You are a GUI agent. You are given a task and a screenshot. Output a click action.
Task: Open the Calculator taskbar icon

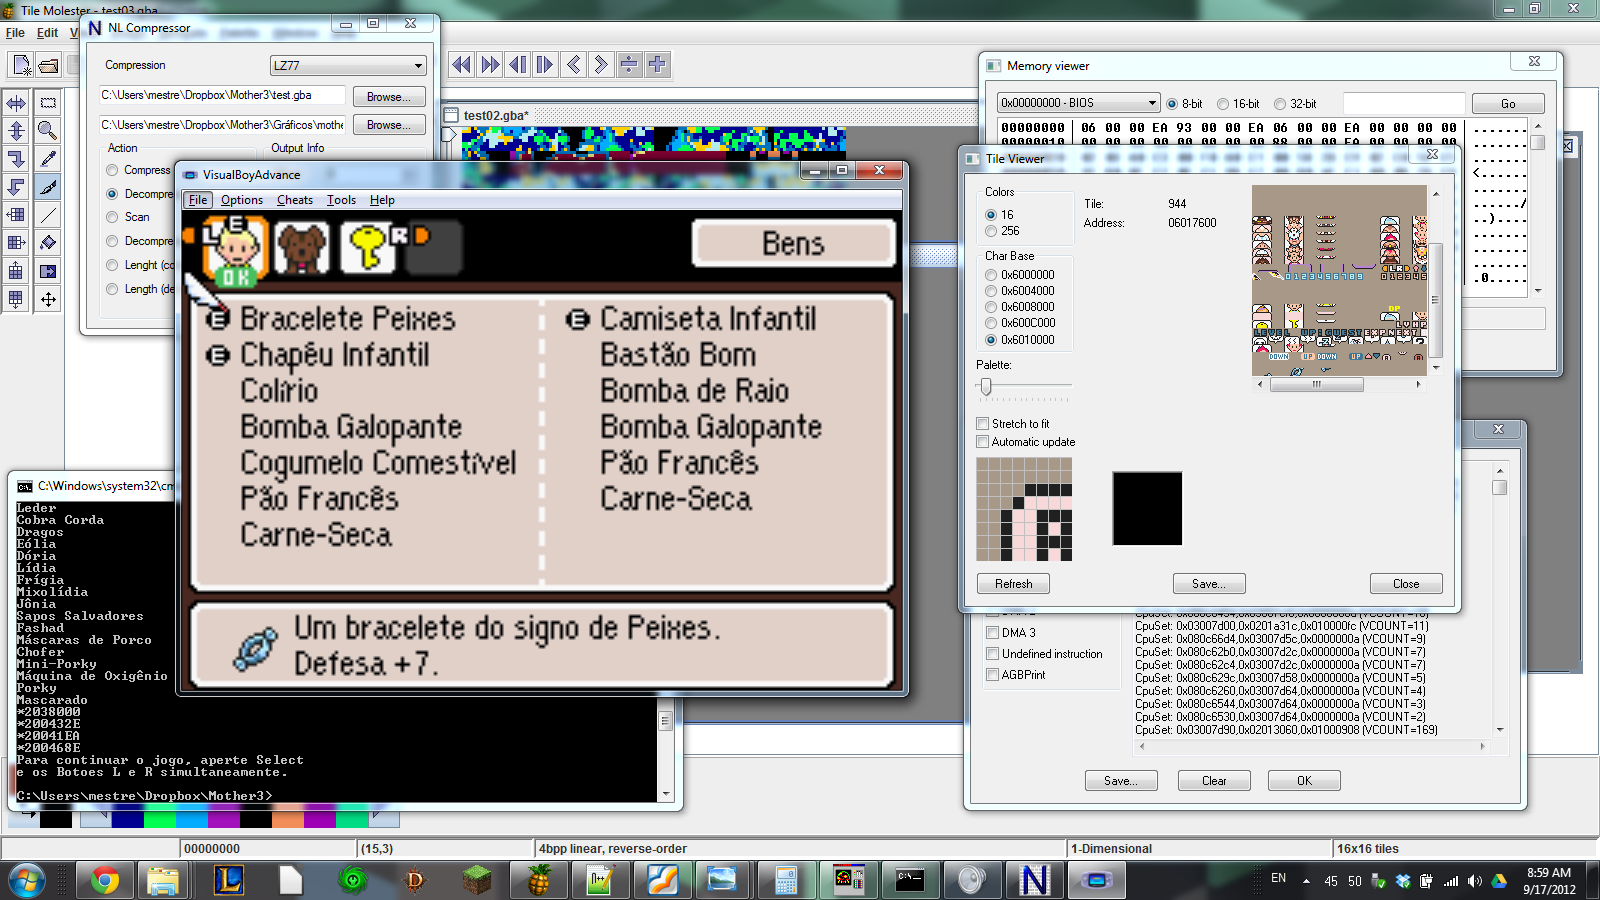tap(786, 880)
